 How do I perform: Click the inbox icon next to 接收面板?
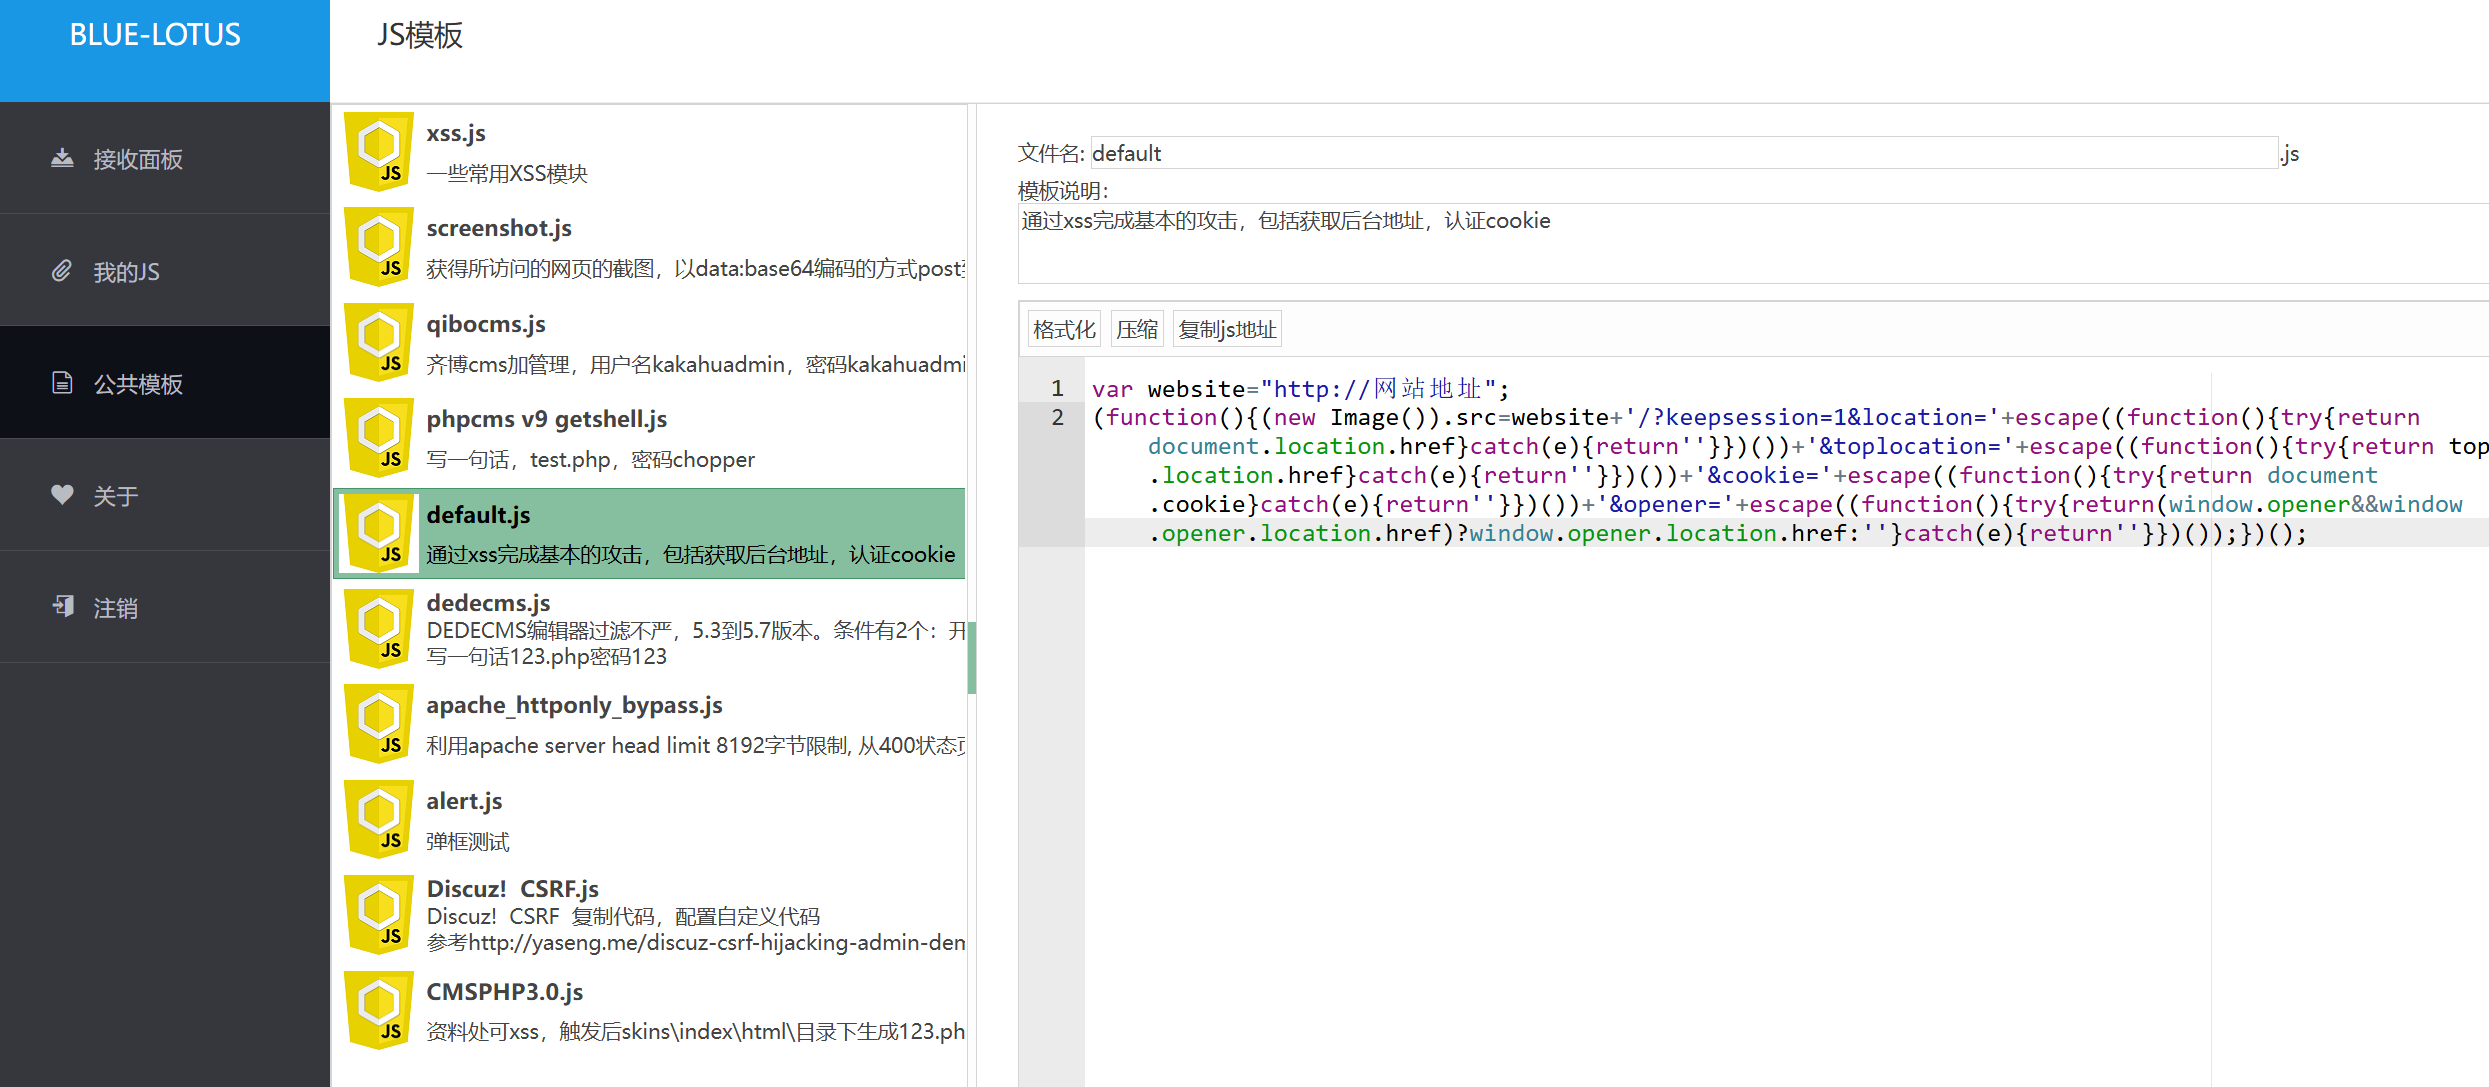(62, 158)
